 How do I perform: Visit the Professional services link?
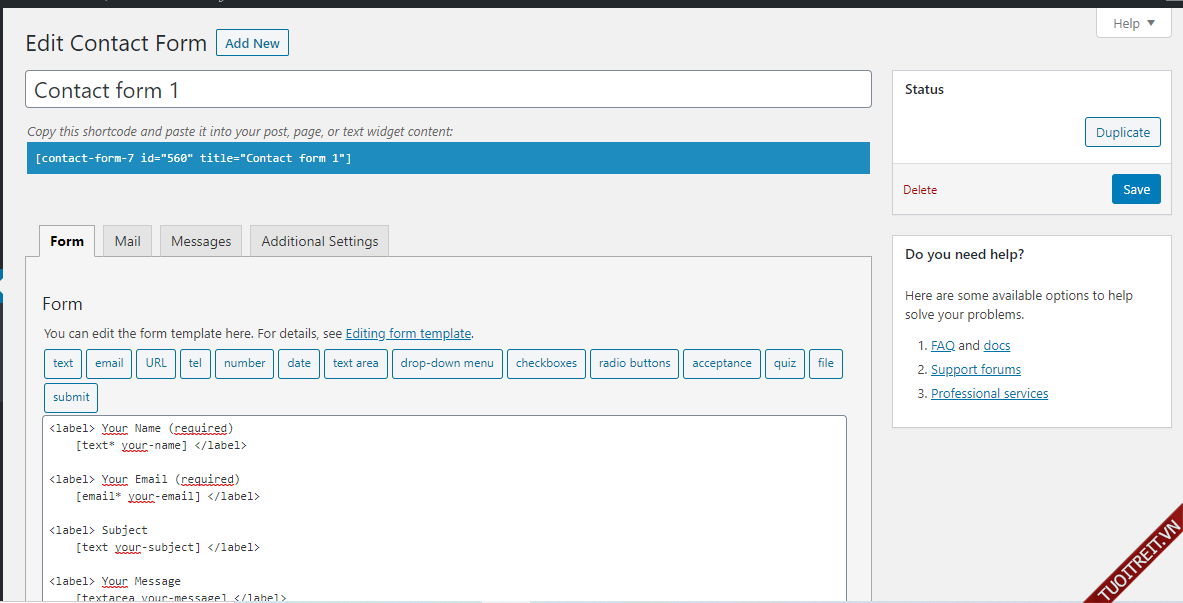tap(989, 394)
